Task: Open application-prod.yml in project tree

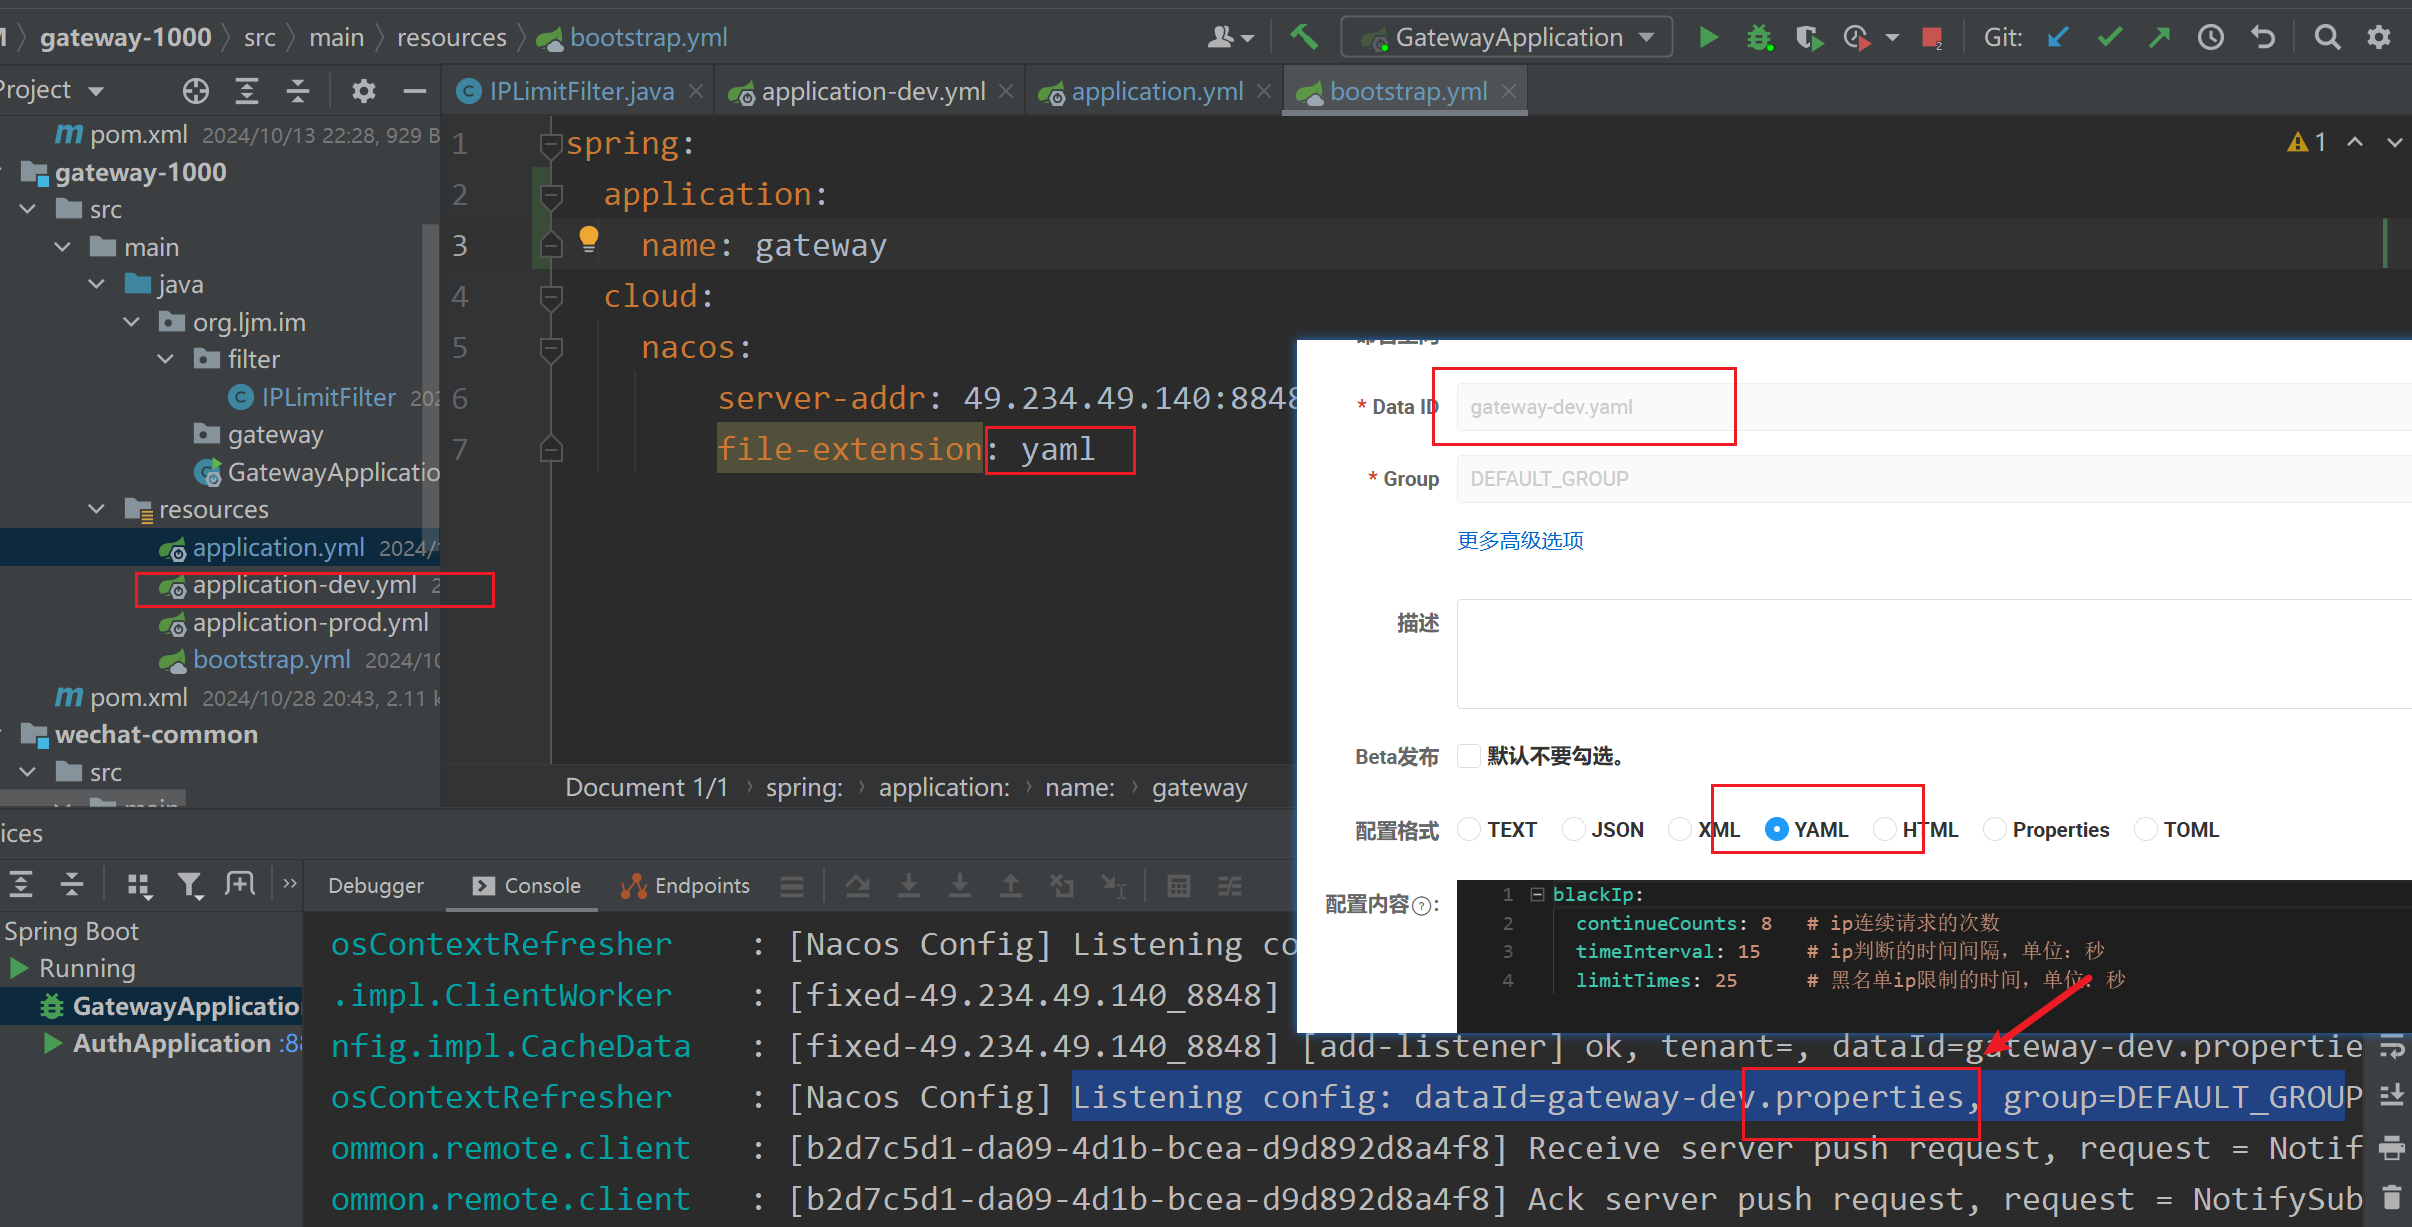Action: tap(310, 623)
